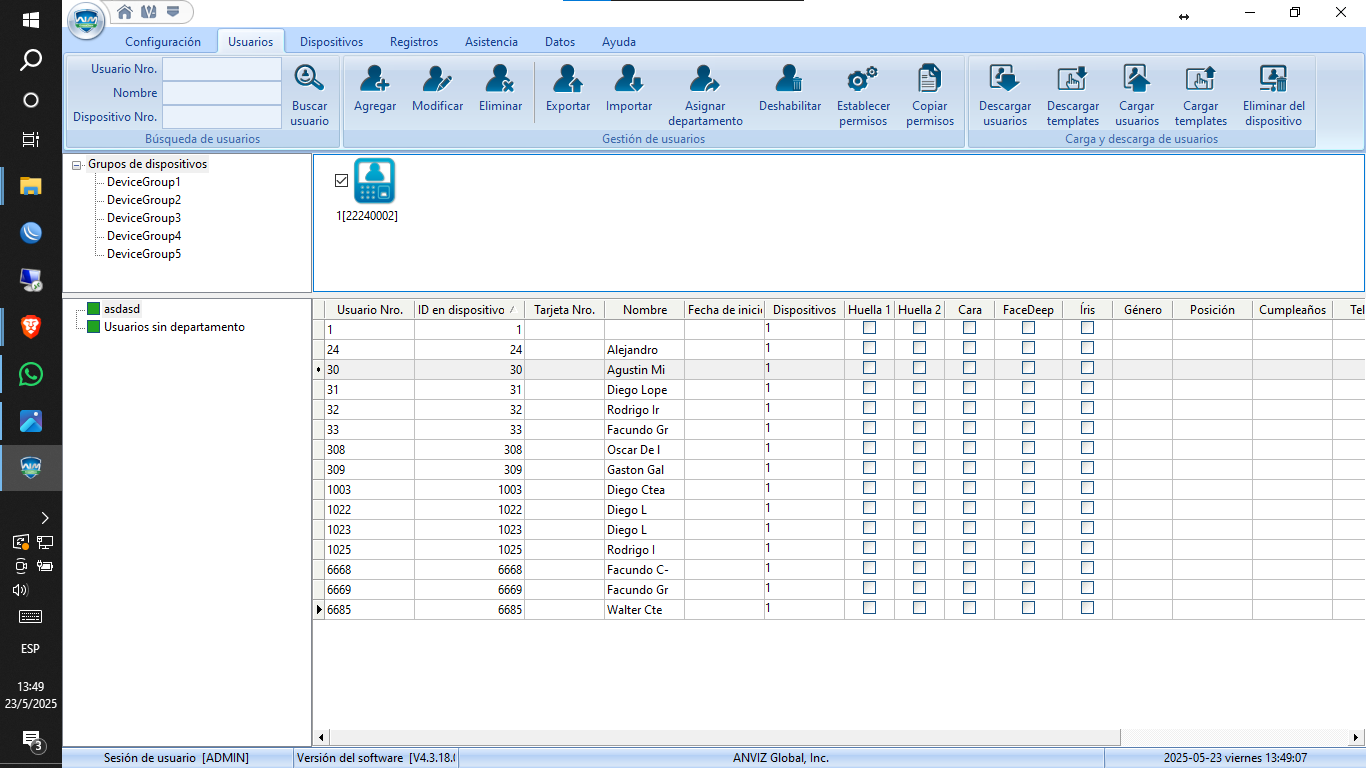Viewport: 1366px width, 768px height.
Task: Open the notification center icon
Action: (31, 740)
